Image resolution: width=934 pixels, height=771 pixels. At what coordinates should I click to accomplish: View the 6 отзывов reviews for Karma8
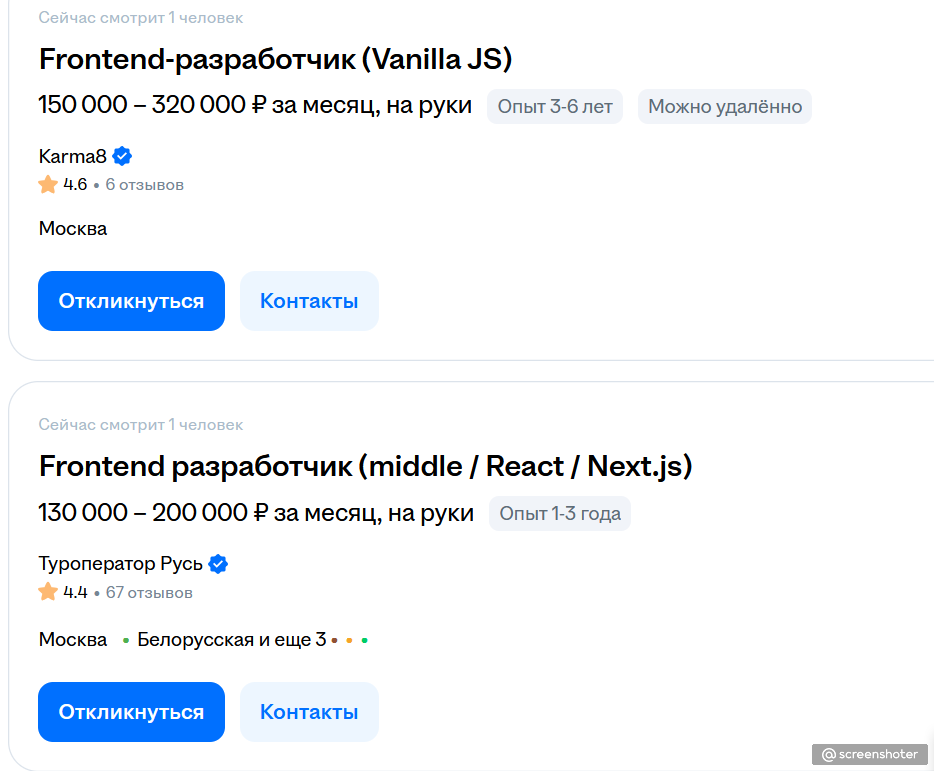pyautogui.click(x=144, y=185)
